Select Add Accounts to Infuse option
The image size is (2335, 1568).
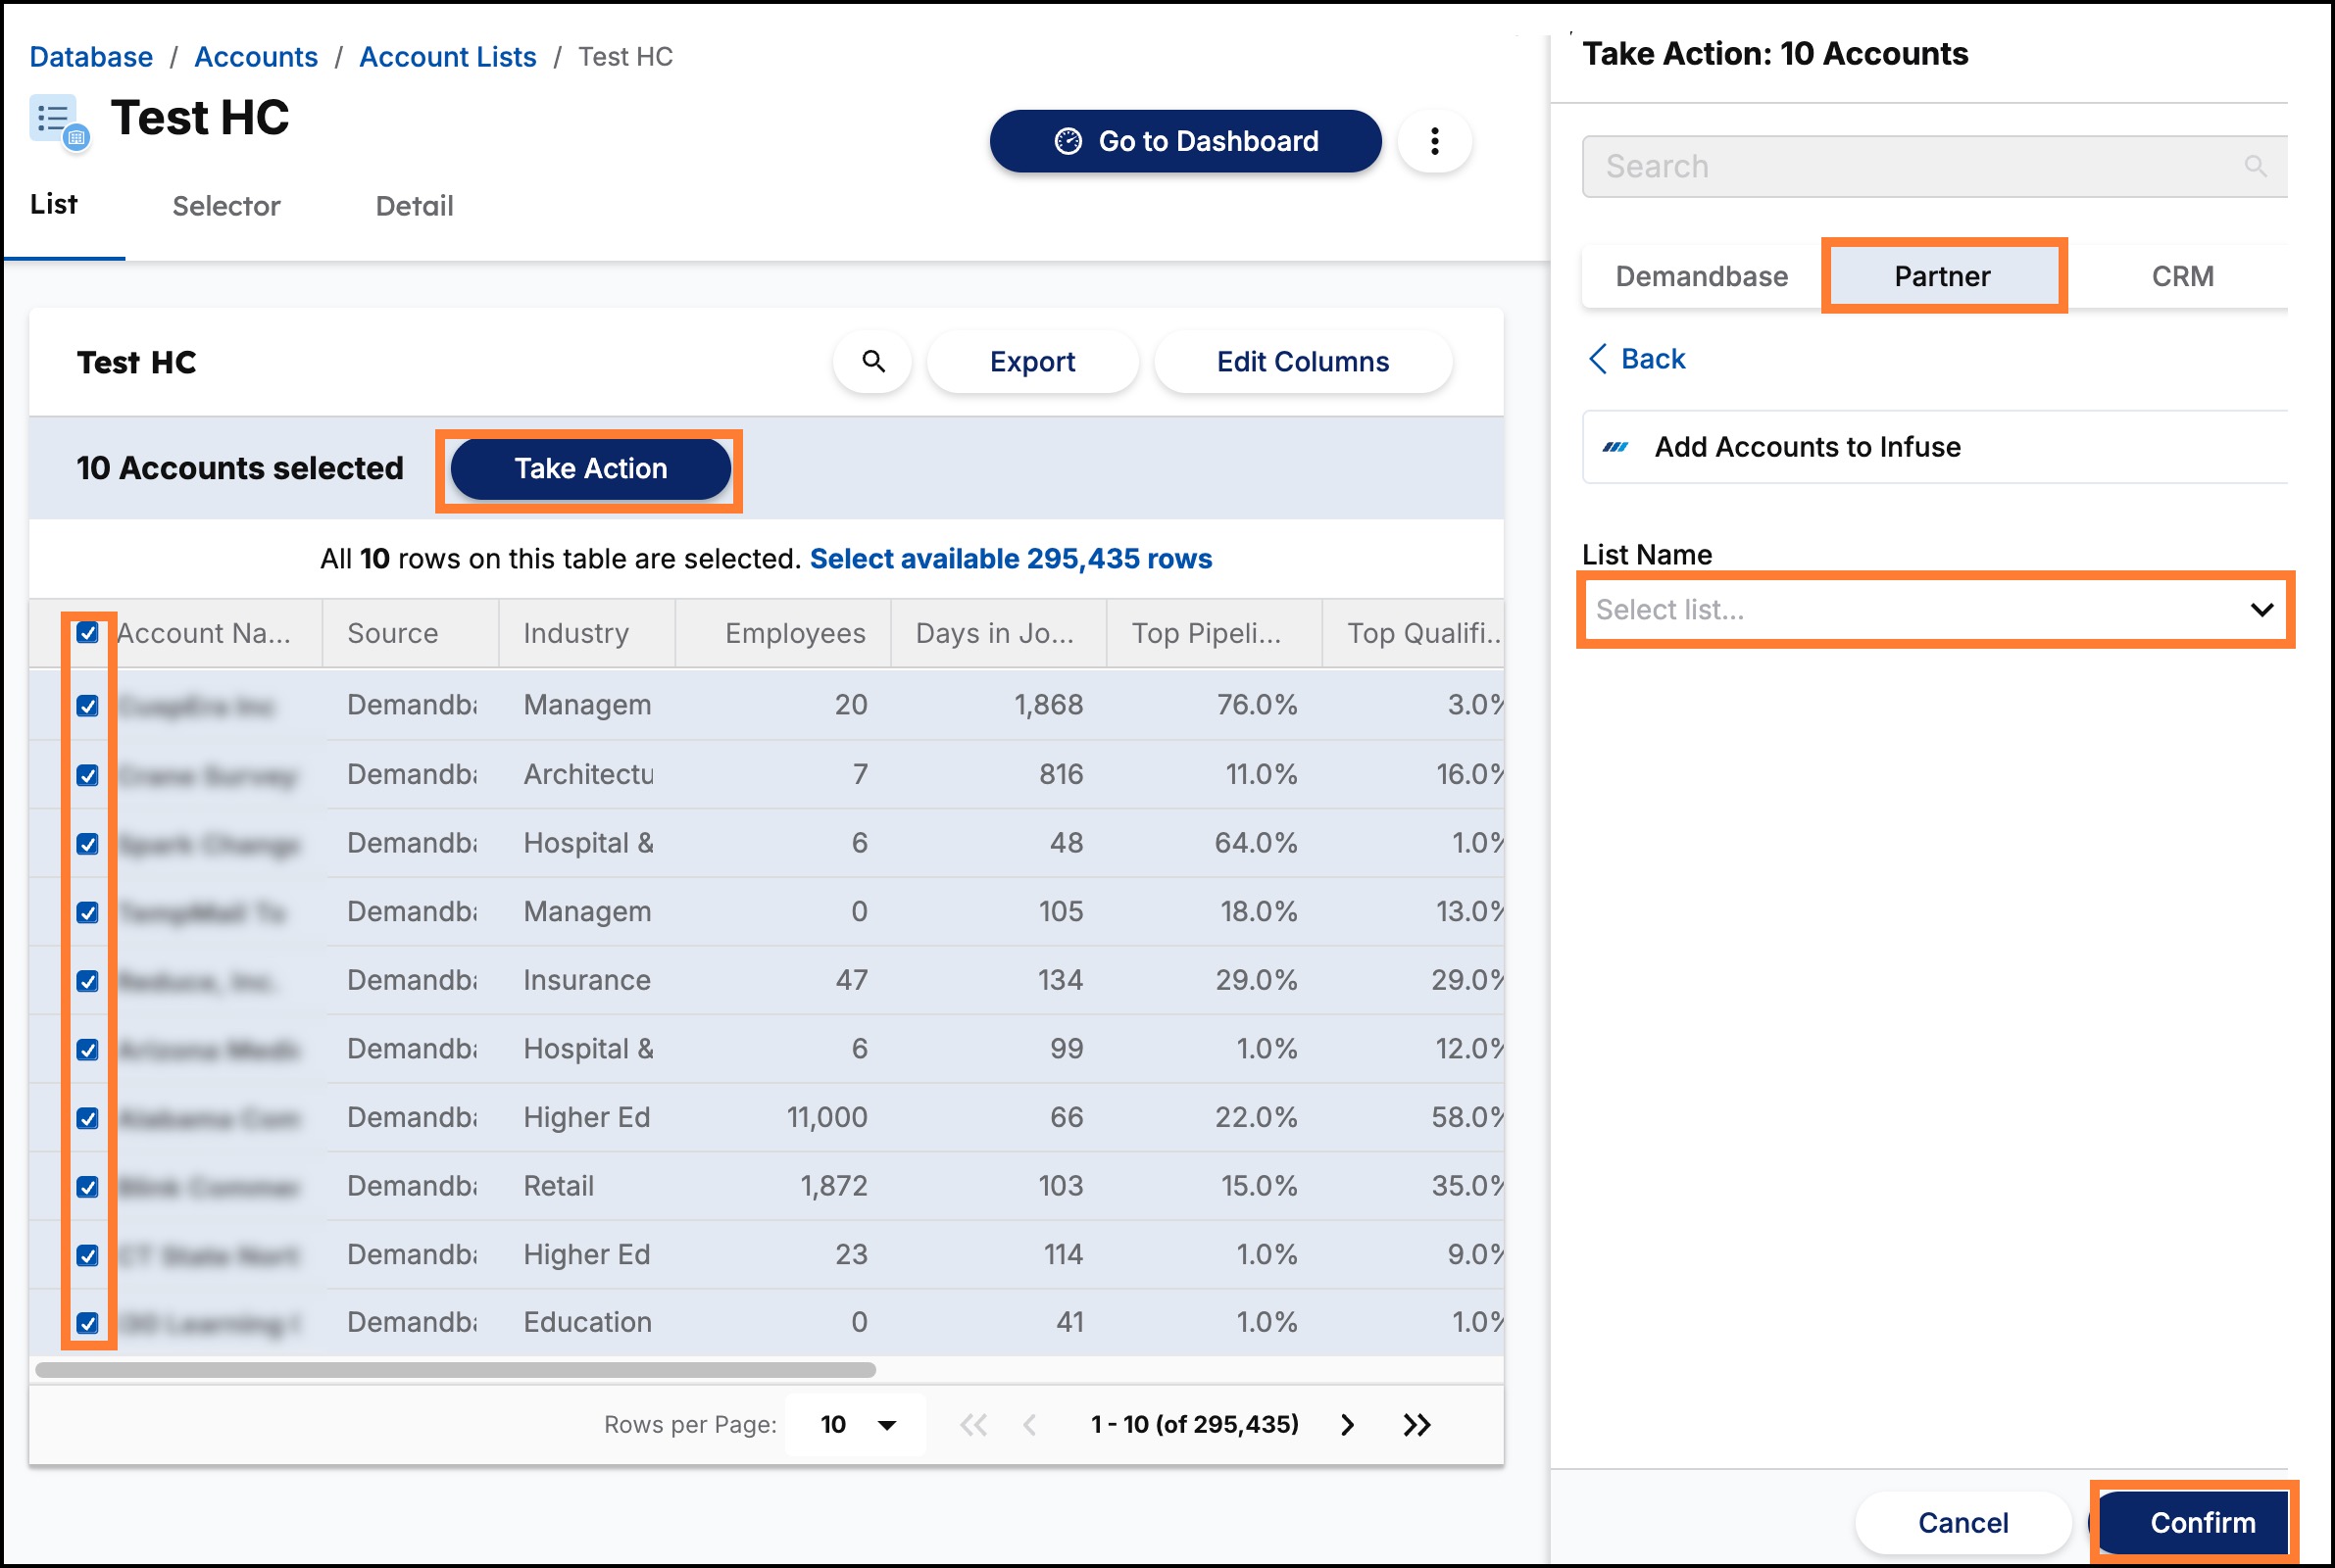pos(1935,447)
